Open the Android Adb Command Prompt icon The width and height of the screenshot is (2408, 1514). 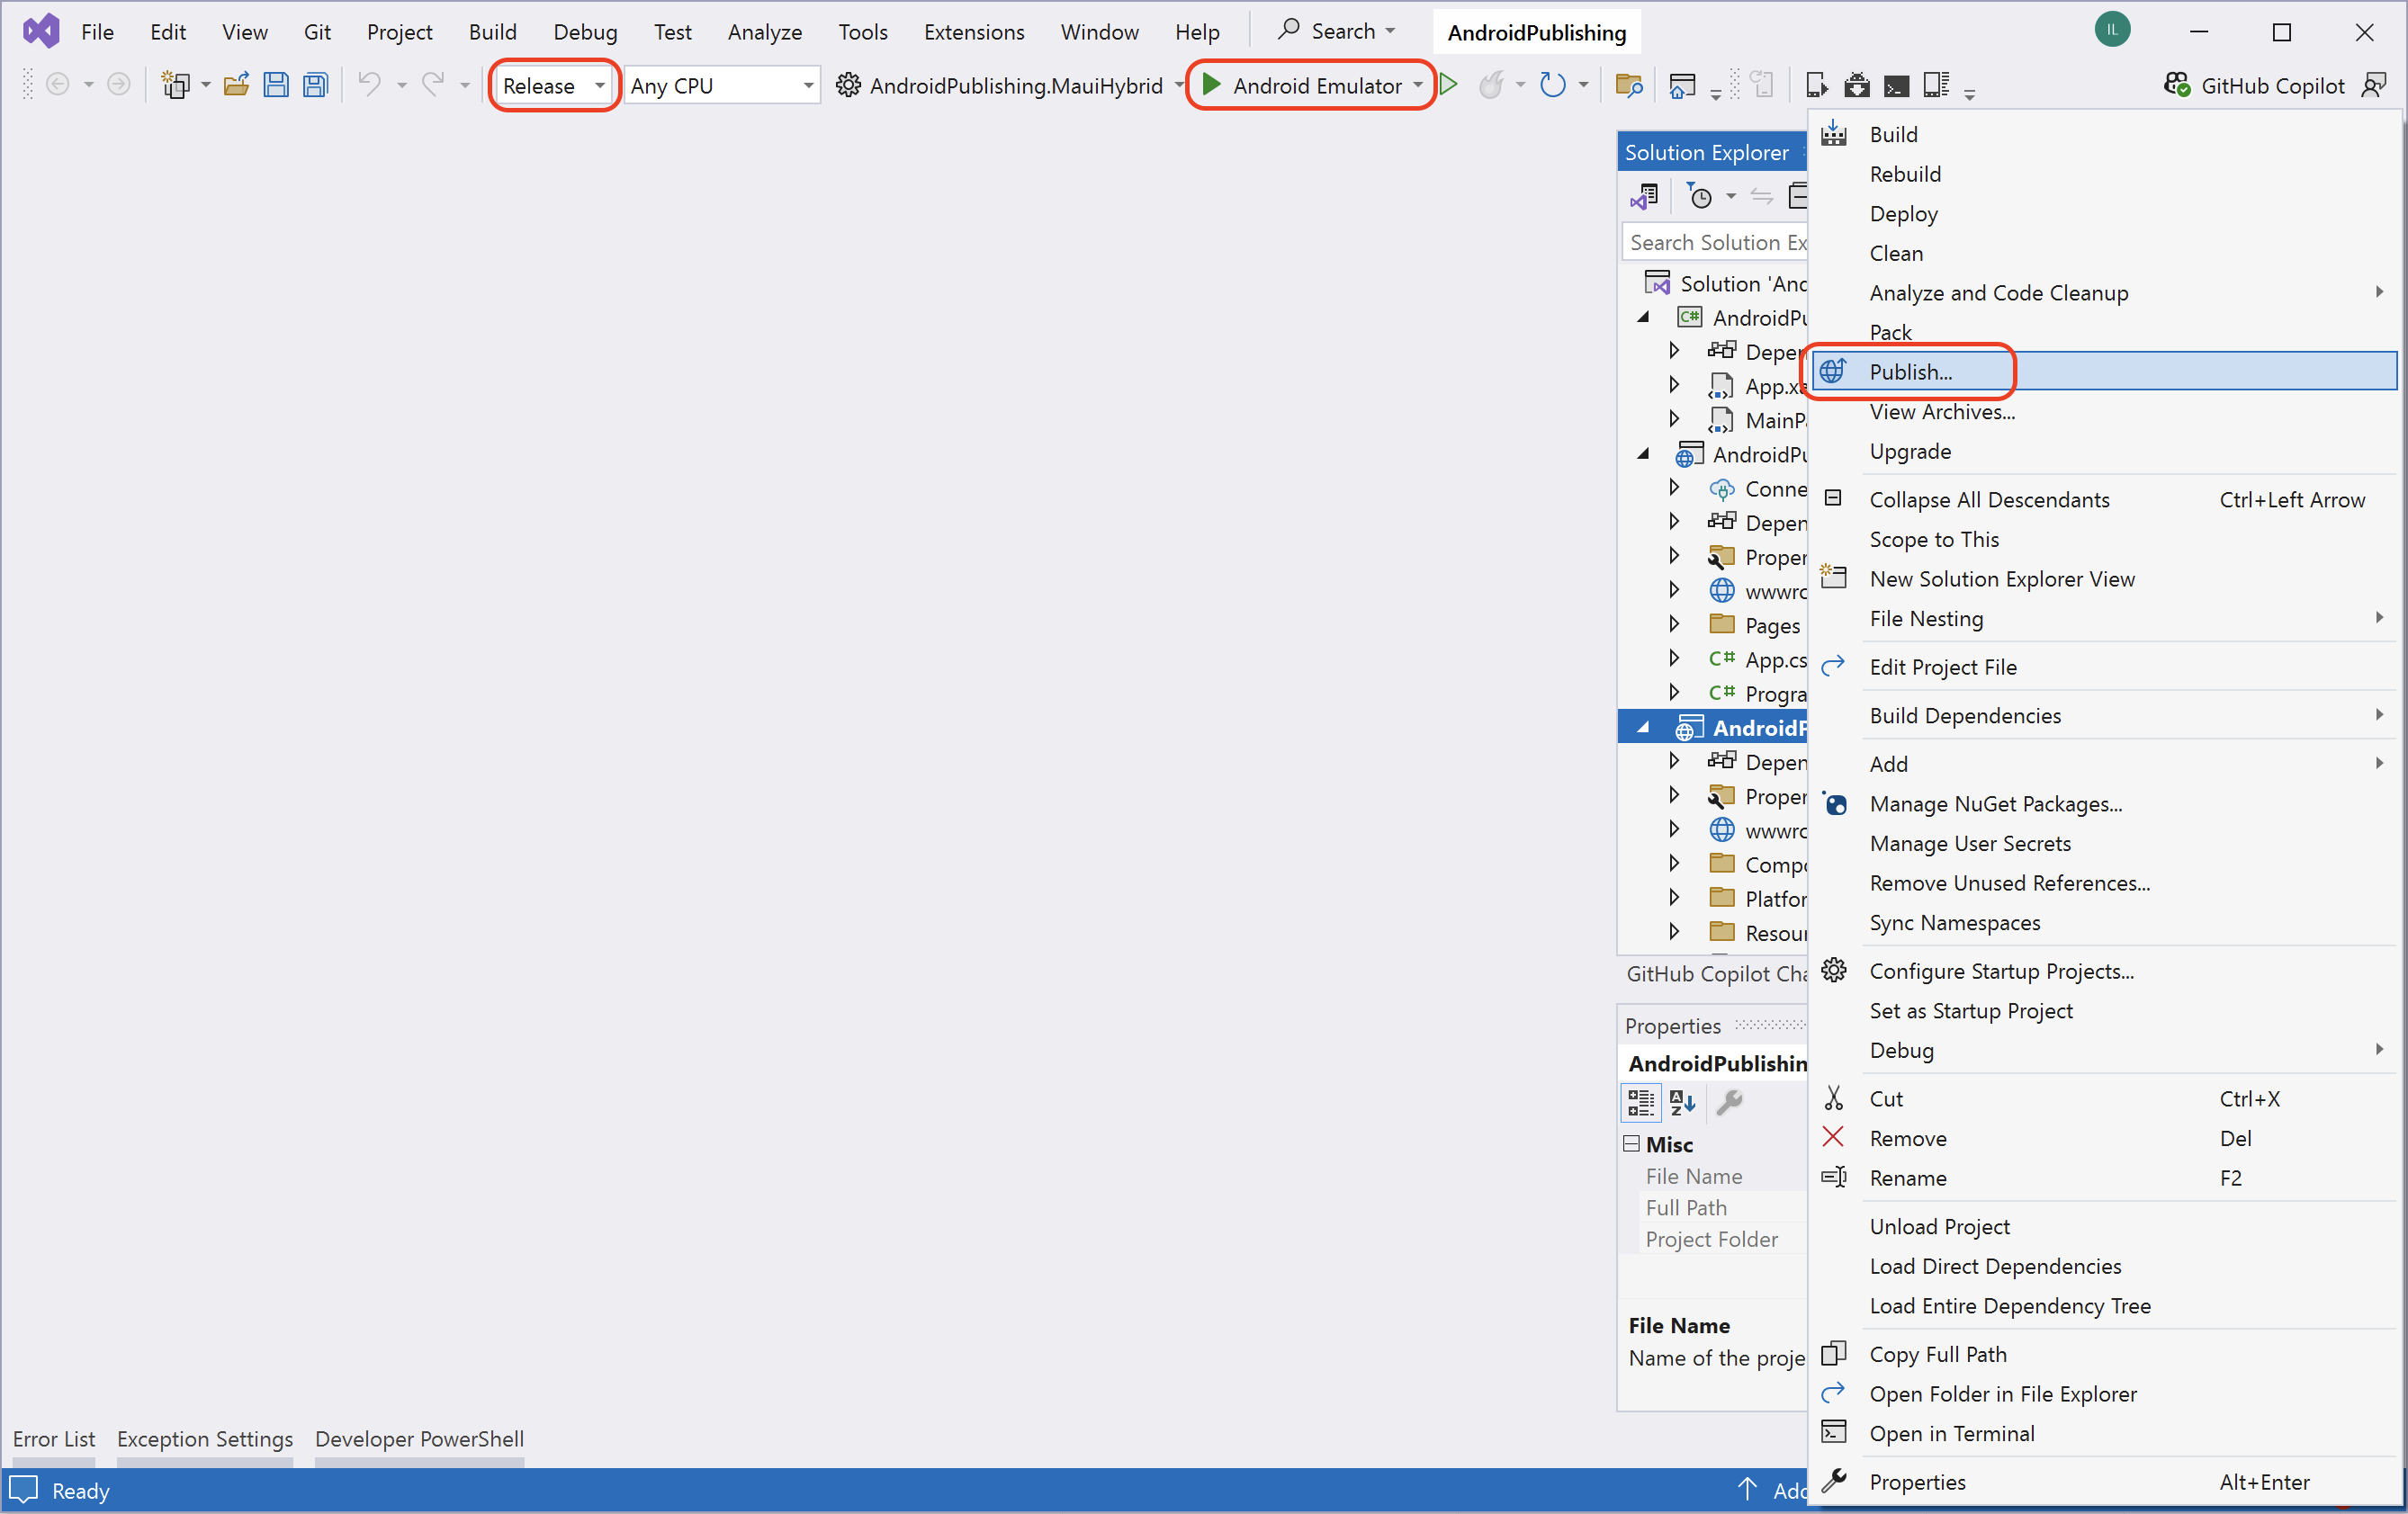[1896, 87]
